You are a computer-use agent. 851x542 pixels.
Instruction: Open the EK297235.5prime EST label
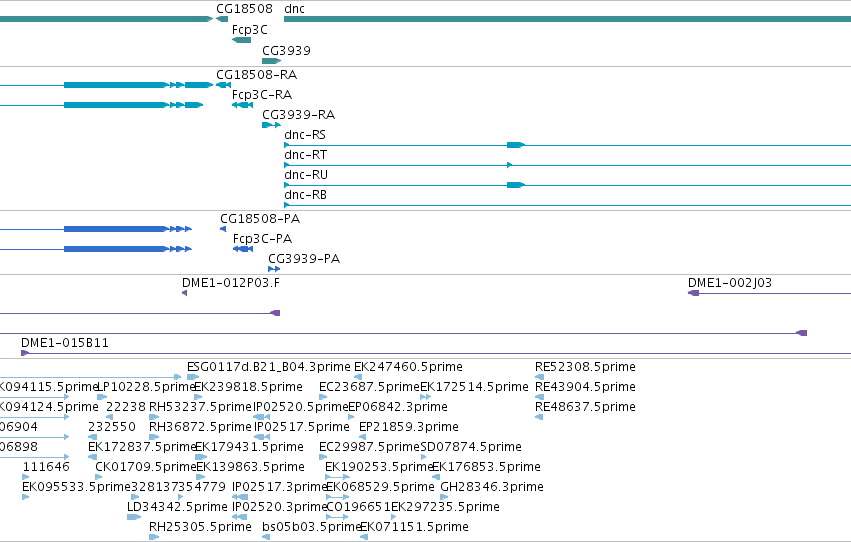446,507
